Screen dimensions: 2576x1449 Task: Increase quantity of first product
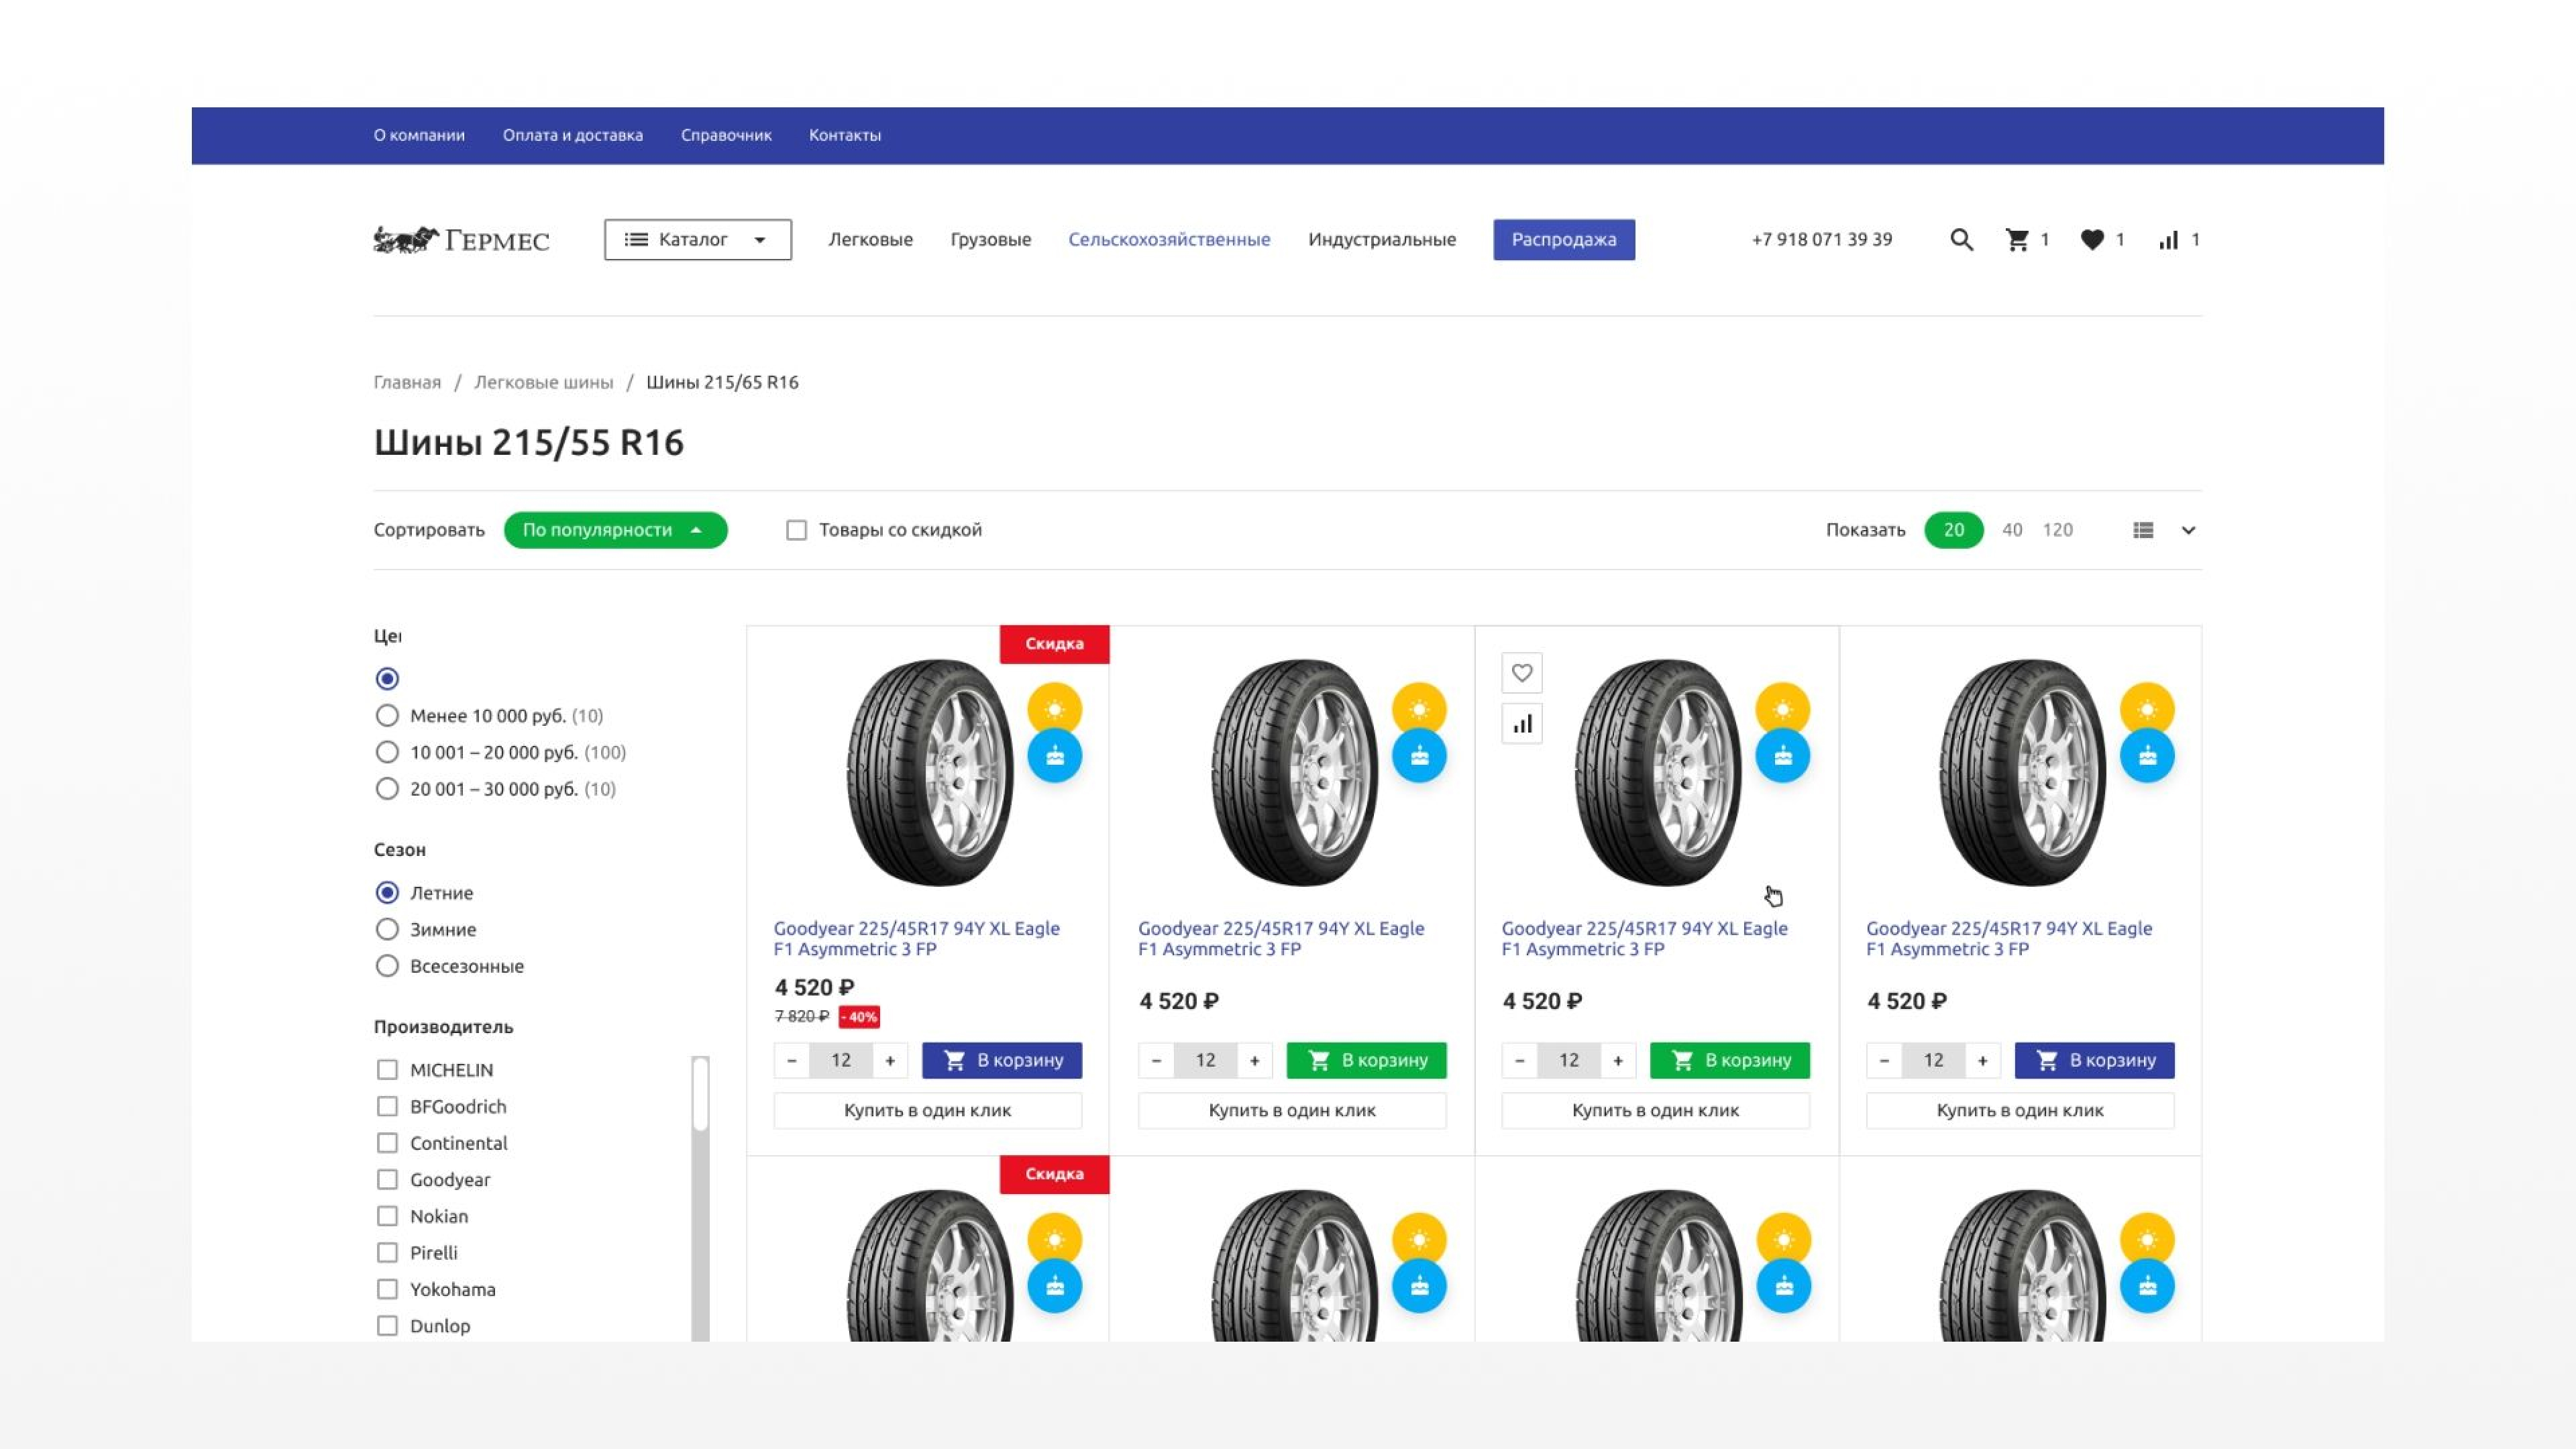coord(890,1060)
